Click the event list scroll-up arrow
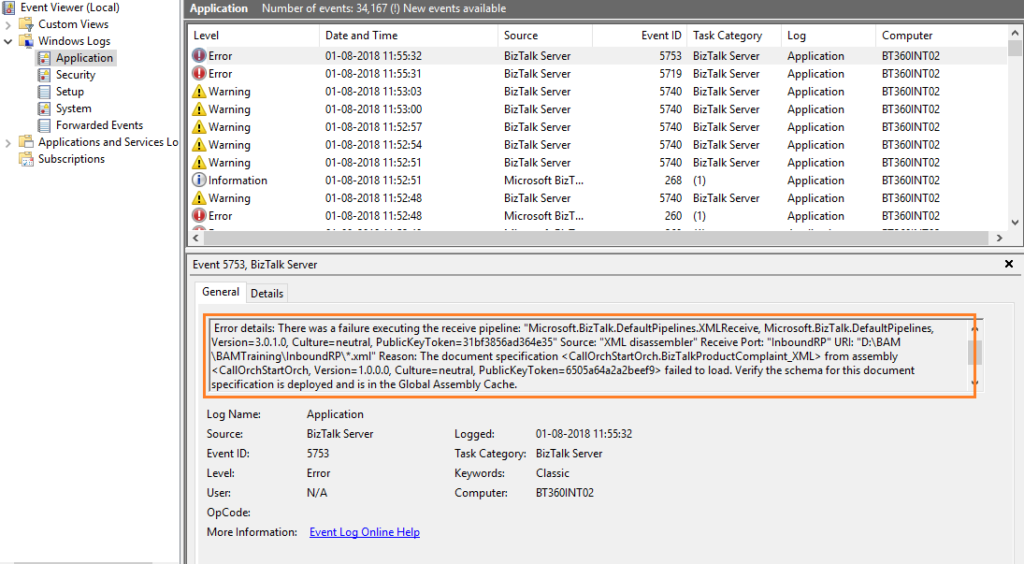 coord(1014,33)
